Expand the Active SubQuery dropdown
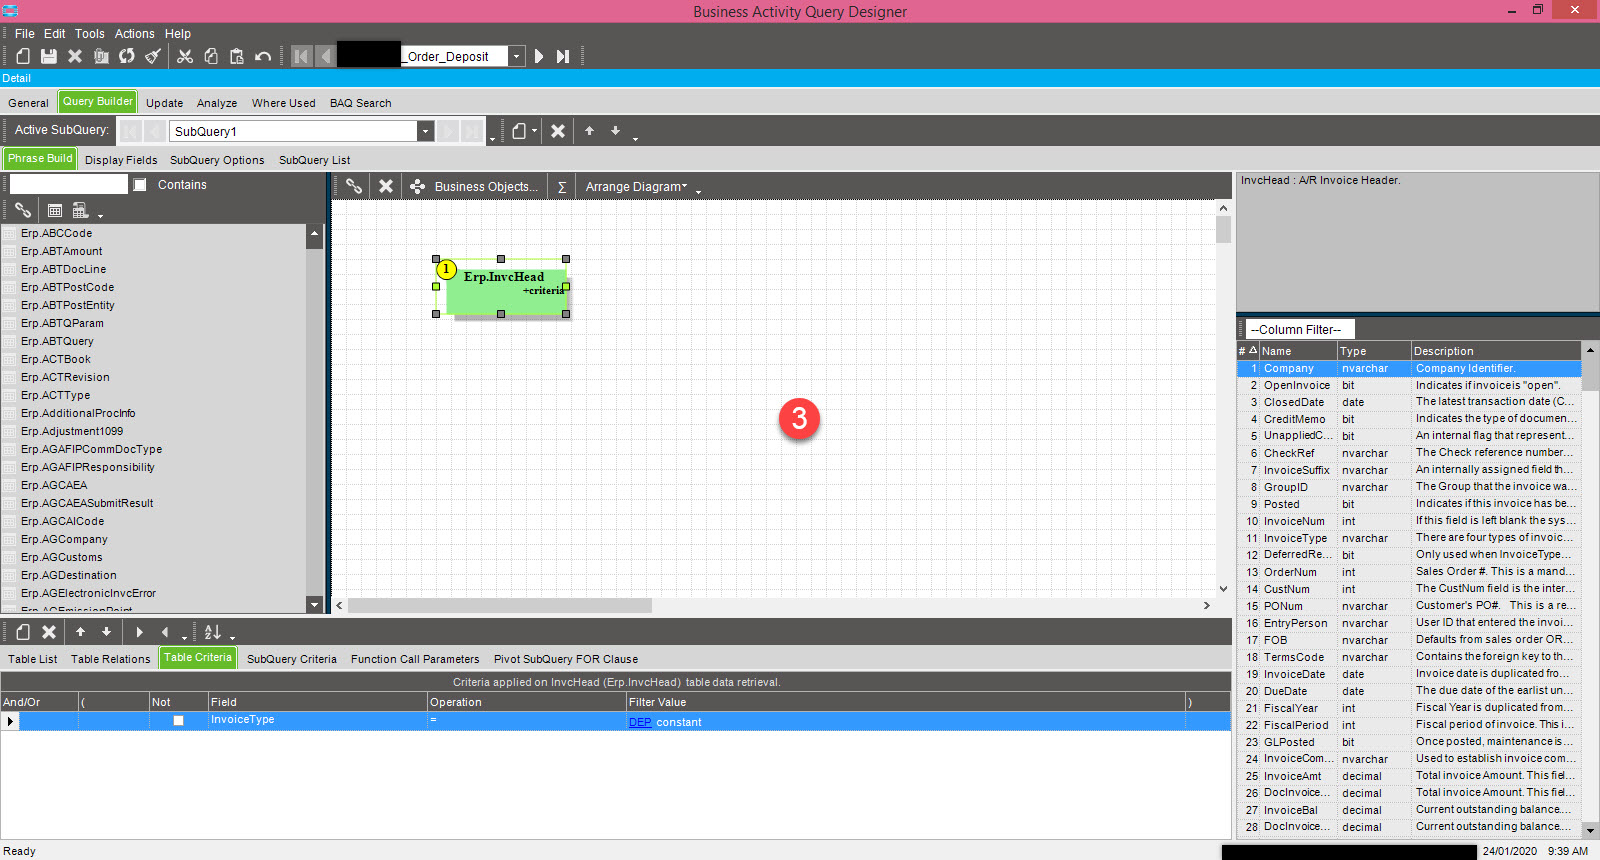1600x860 pixels. [425, 131]
